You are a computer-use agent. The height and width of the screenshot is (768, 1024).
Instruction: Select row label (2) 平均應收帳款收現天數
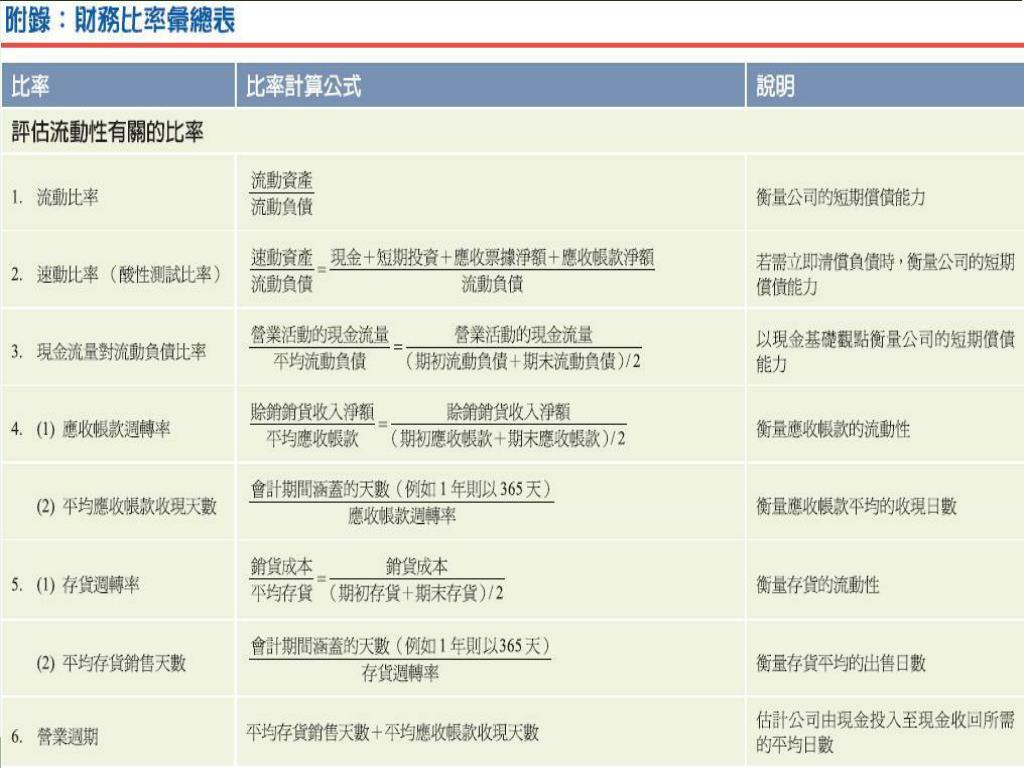126,506
